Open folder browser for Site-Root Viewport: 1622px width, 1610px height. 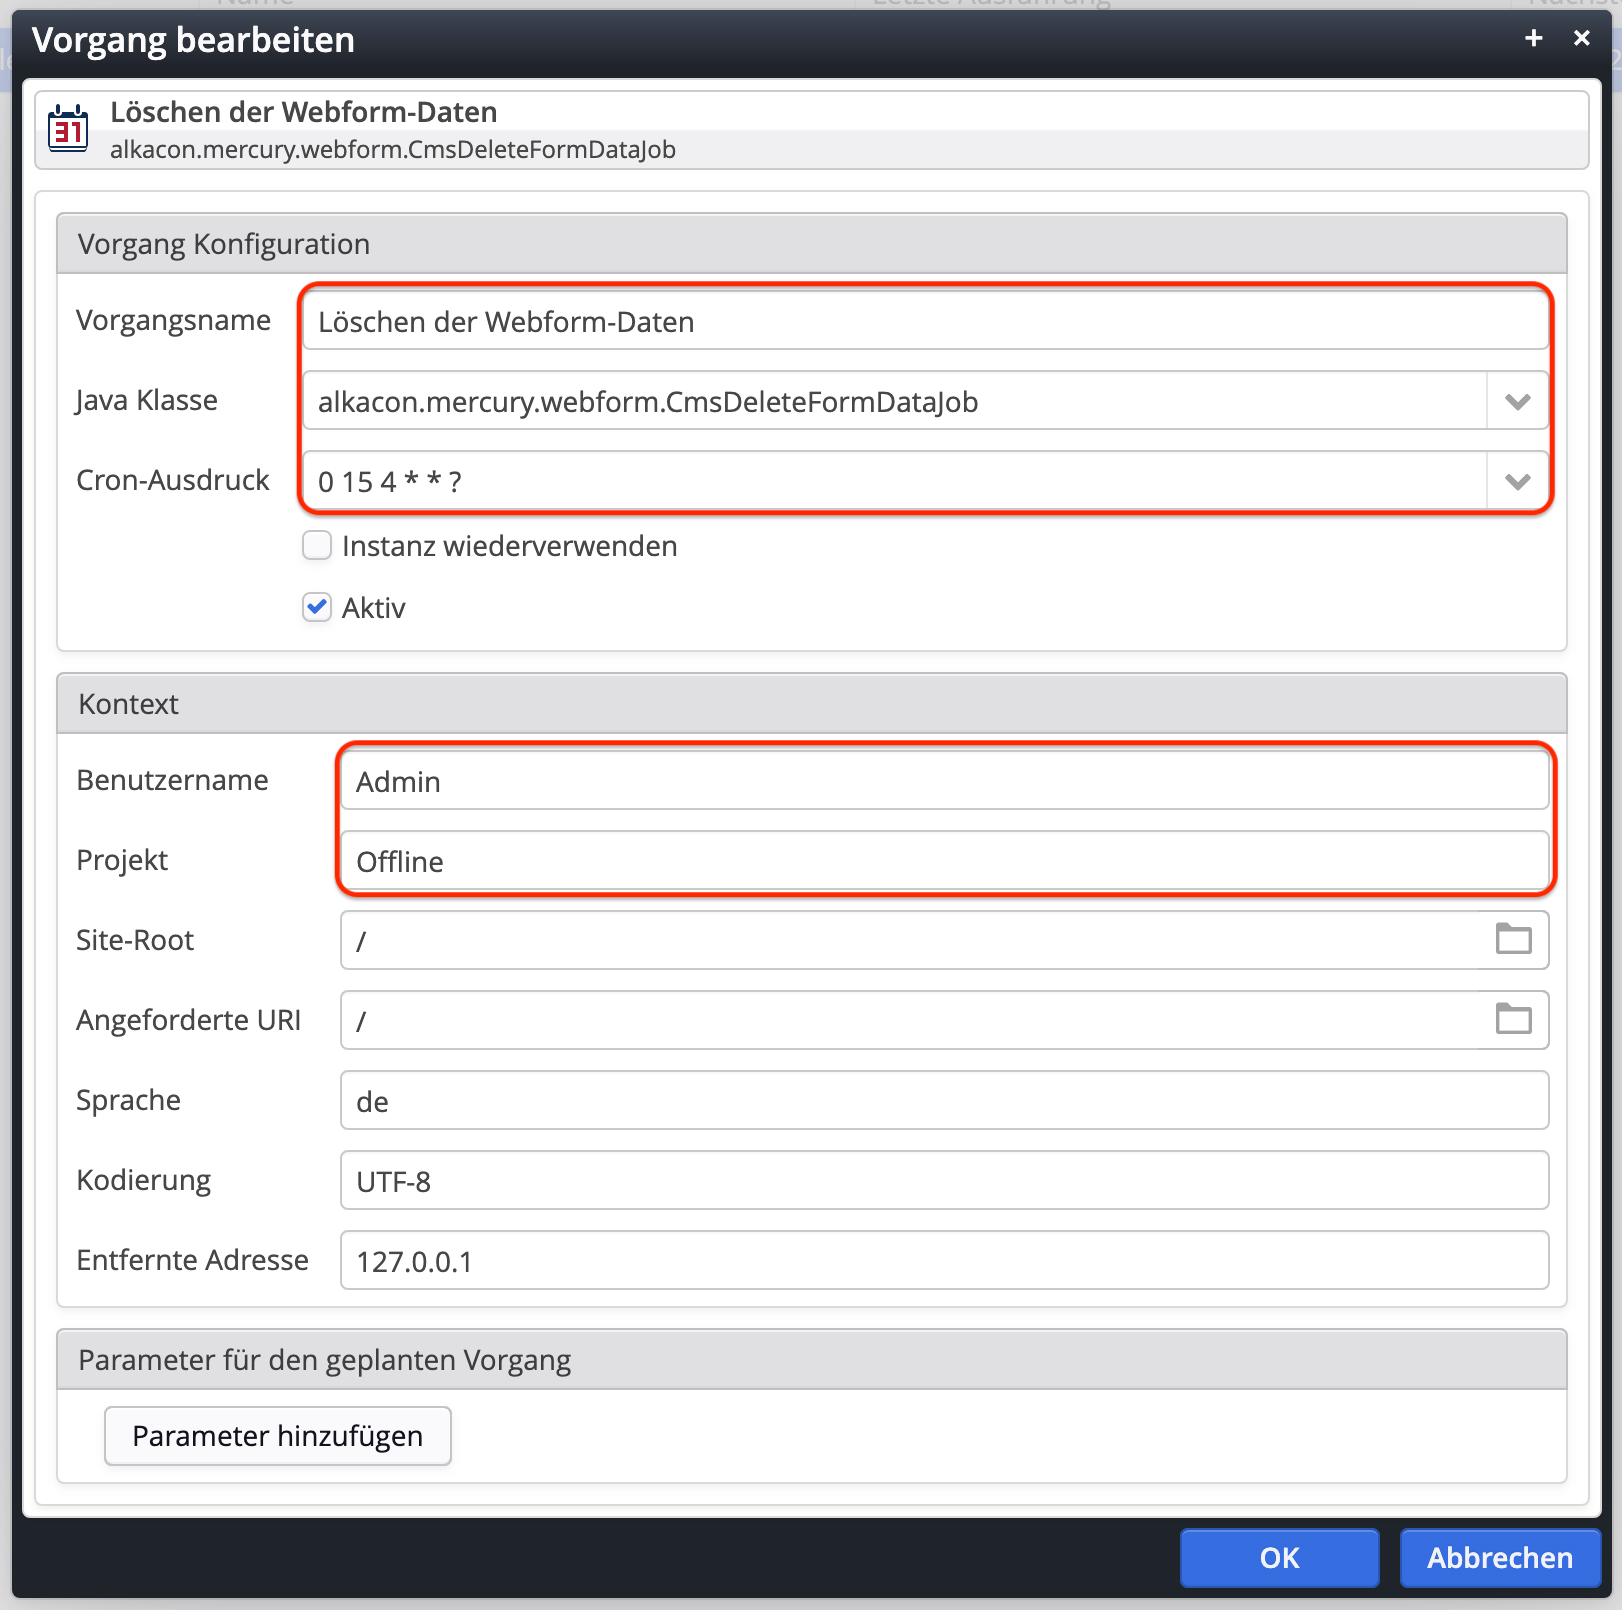point(1513,939)
